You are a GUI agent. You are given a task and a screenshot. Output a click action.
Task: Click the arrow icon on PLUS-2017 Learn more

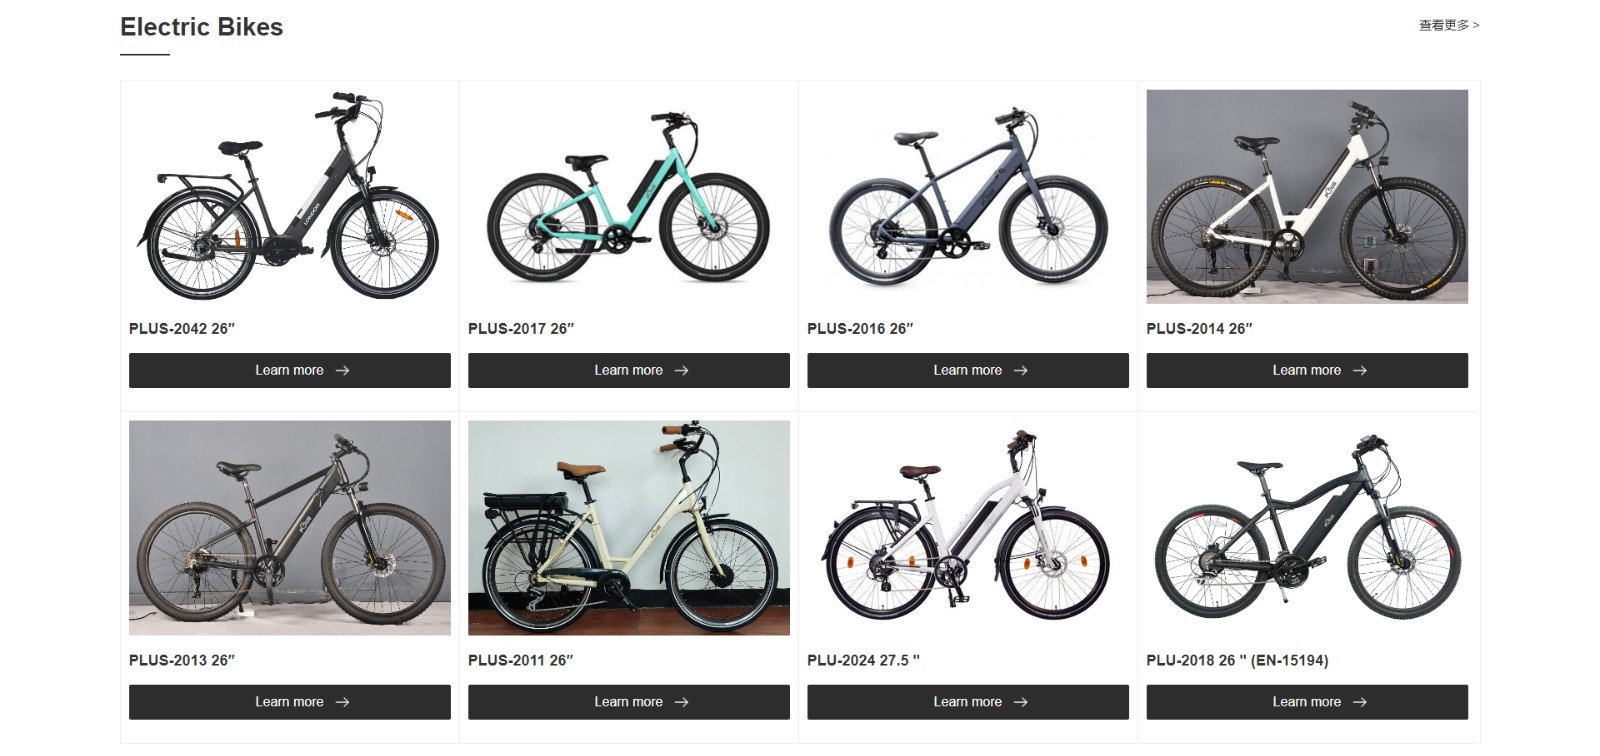(681, 370)
